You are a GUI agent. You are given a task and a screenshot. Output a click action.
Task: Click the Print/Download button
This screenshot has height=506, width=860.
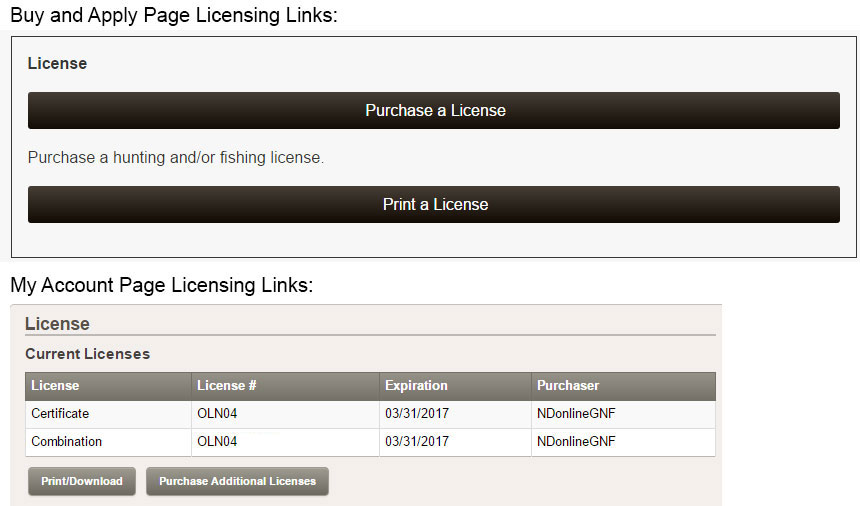pos(82,481)
